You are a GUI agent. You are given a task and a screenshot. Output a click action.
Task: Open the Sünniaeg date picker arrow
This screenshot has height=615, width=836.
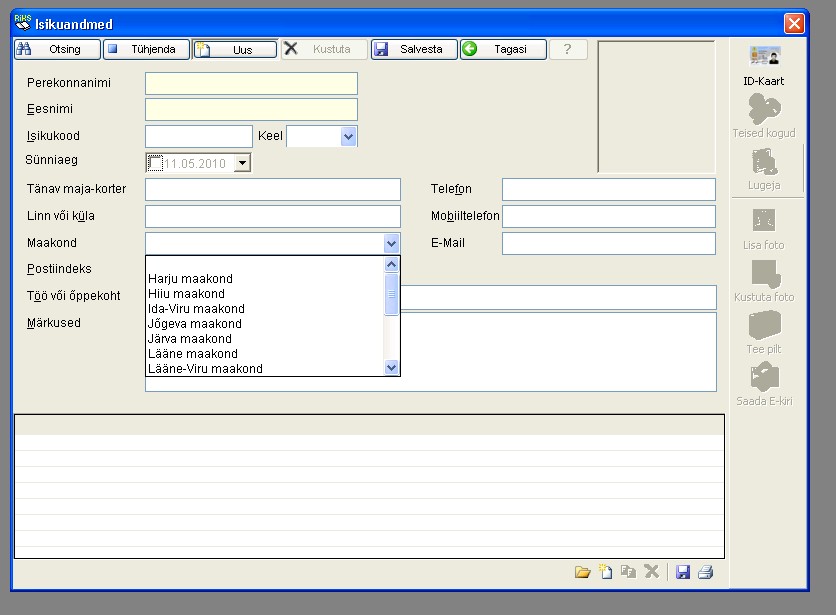[x=242, y=163]
